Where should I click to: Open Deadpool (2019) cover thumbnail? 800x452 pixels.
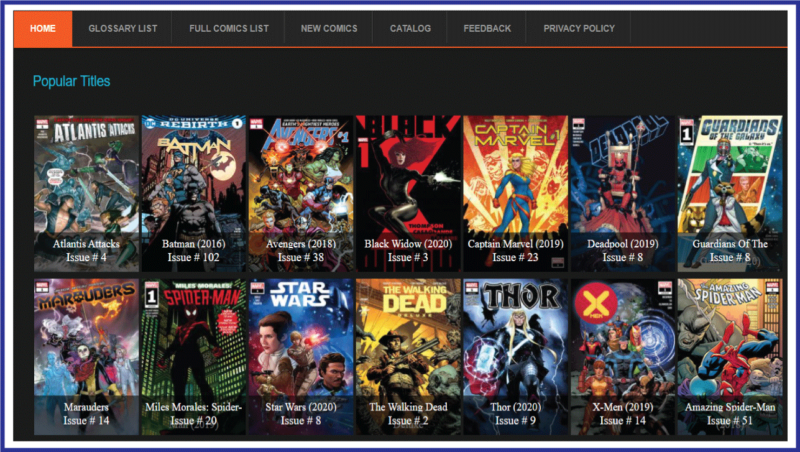click(622, 193)
